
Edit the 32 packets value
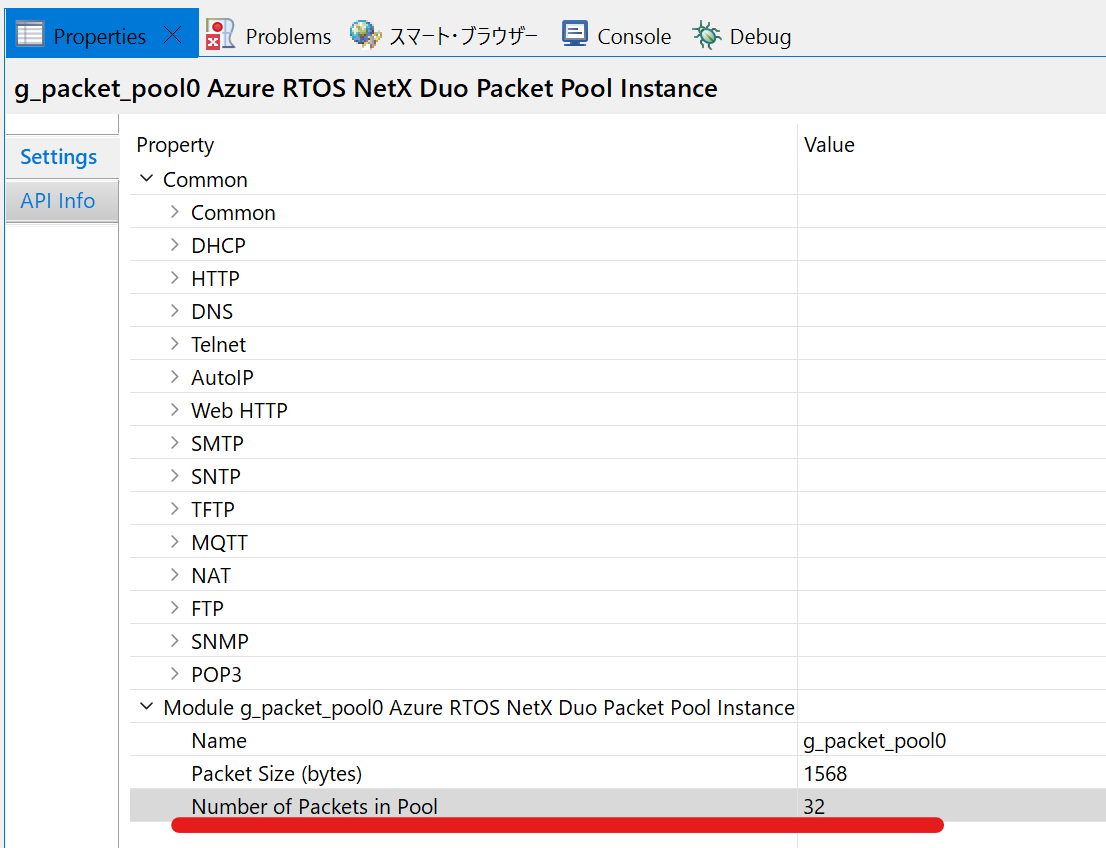coord(814,806)
